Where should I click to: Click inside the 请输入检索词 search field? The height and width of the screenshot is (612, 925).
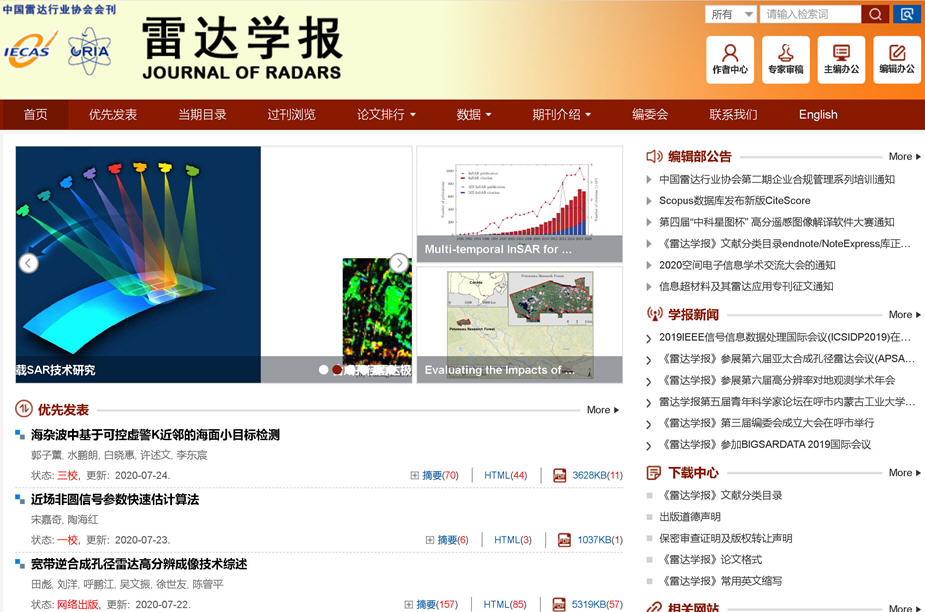[x=810, y=14]
